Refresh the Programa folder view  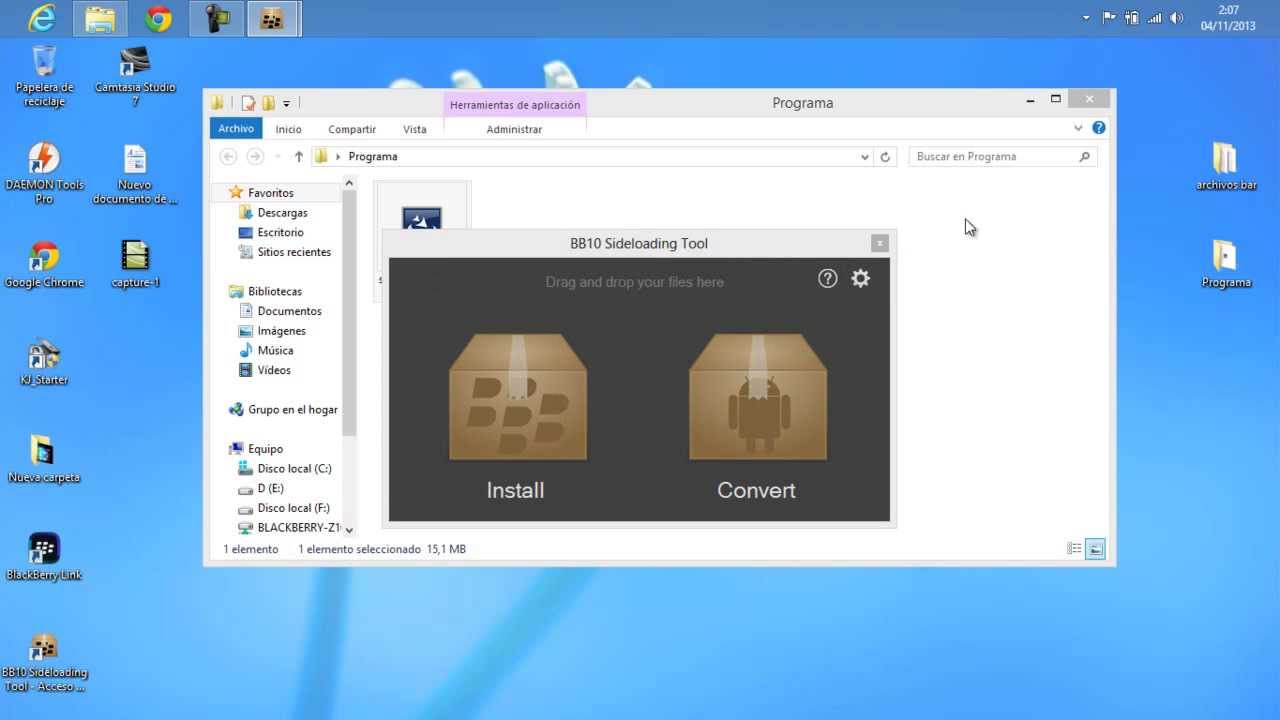pos(885,156)
